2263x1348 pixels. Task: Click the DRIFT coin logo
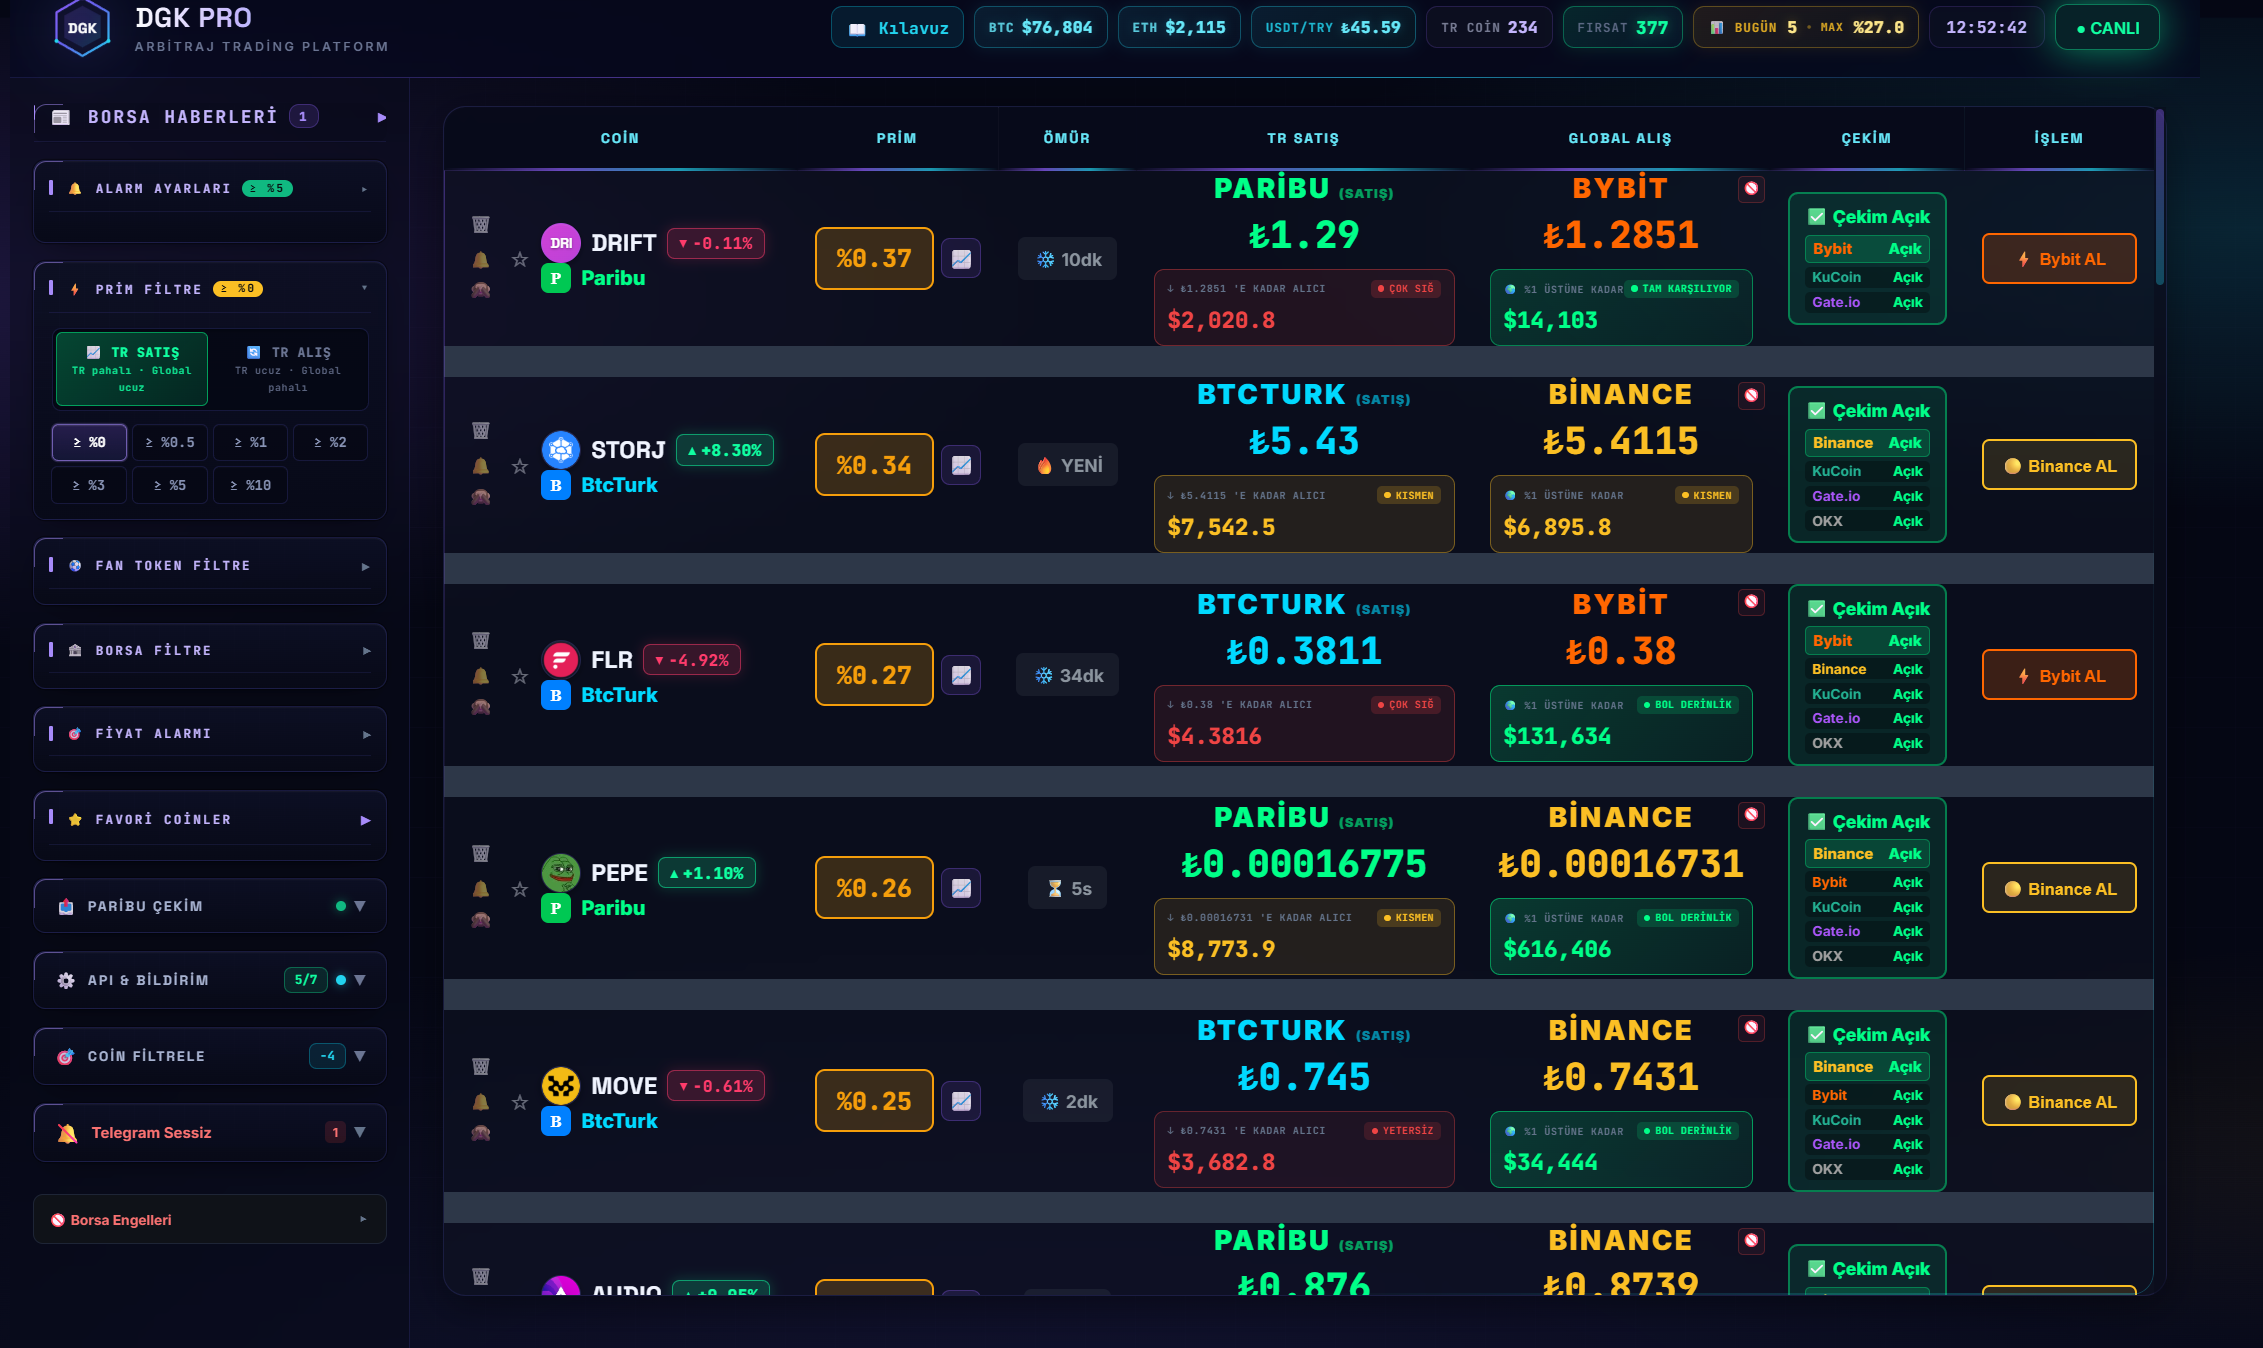coord(561,243)
